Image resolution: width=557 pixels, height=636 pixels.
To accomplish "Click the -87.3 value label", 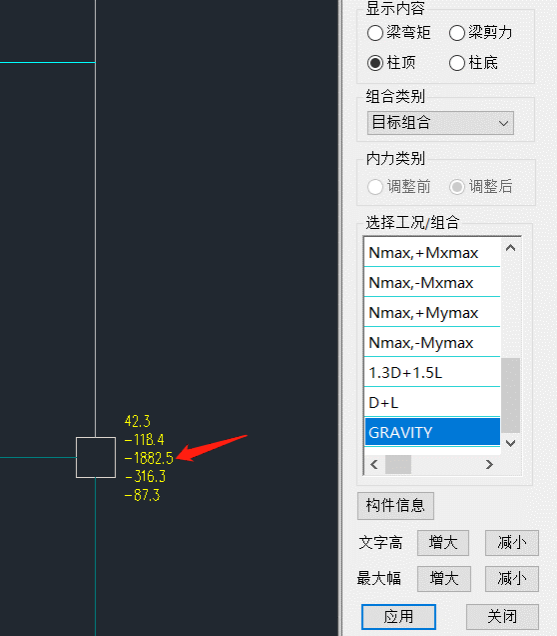I will 142,495.
